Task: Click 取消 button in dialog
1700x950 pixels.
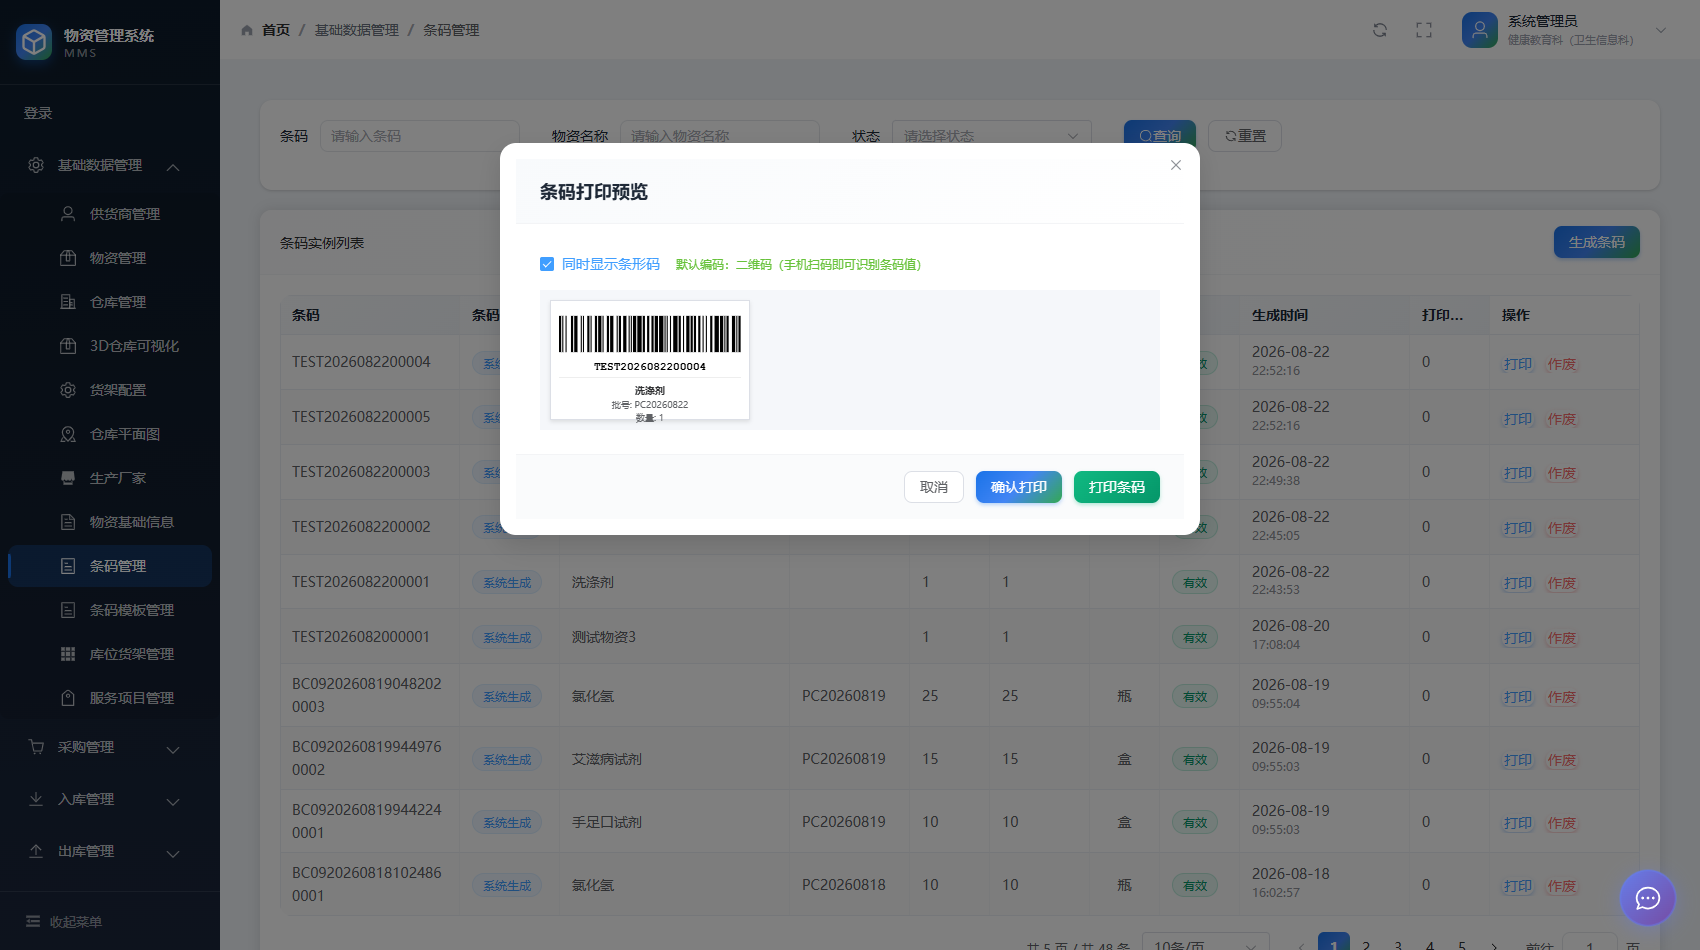Action: click(934, 487)
